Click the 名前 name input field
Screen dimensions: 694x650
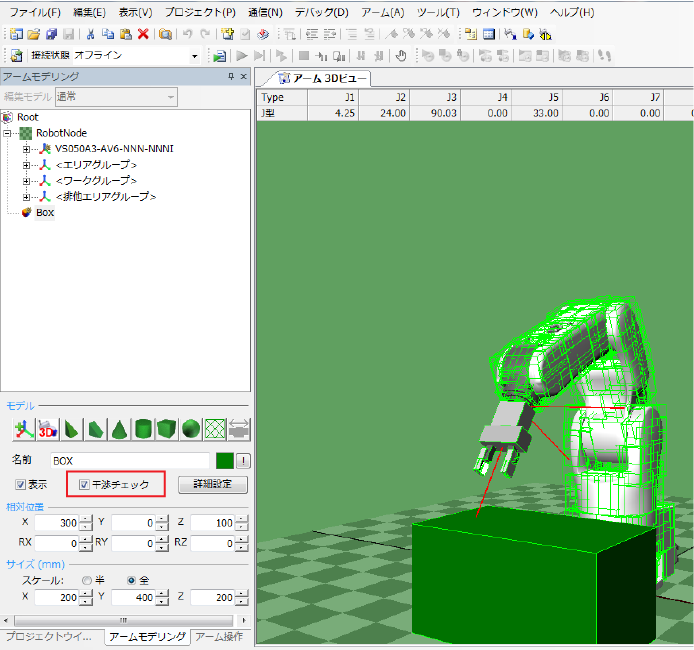pyautogui.click(x=130, y=460)
